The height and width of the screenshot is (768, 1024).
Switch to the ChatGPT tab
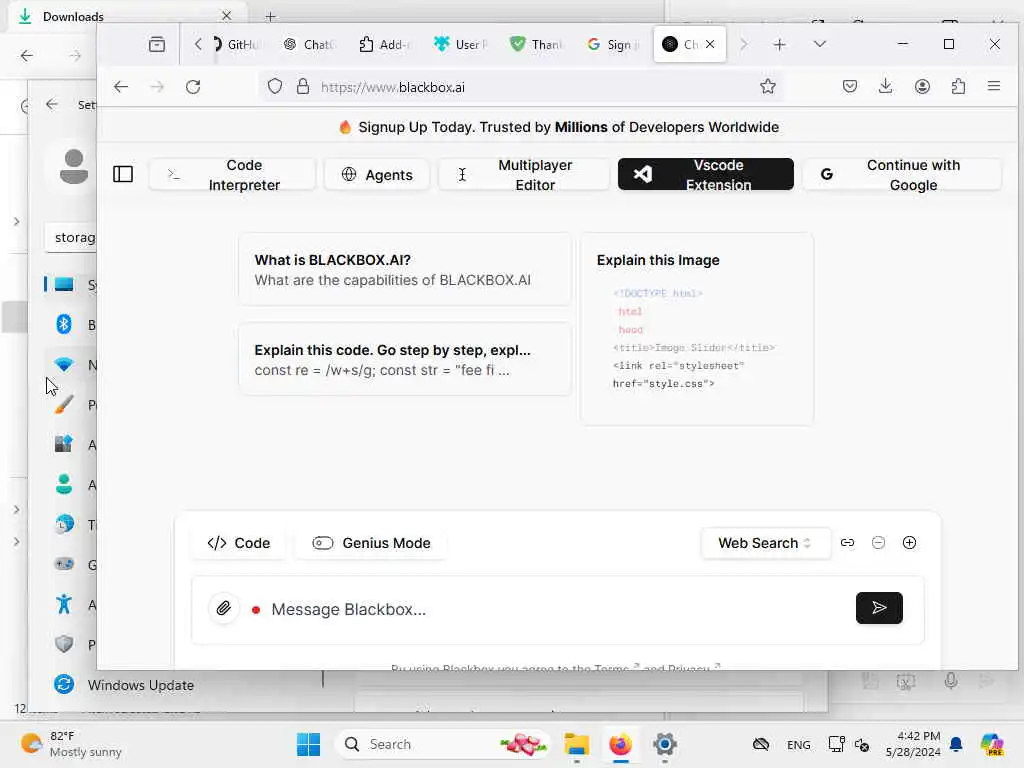(309, 44)
